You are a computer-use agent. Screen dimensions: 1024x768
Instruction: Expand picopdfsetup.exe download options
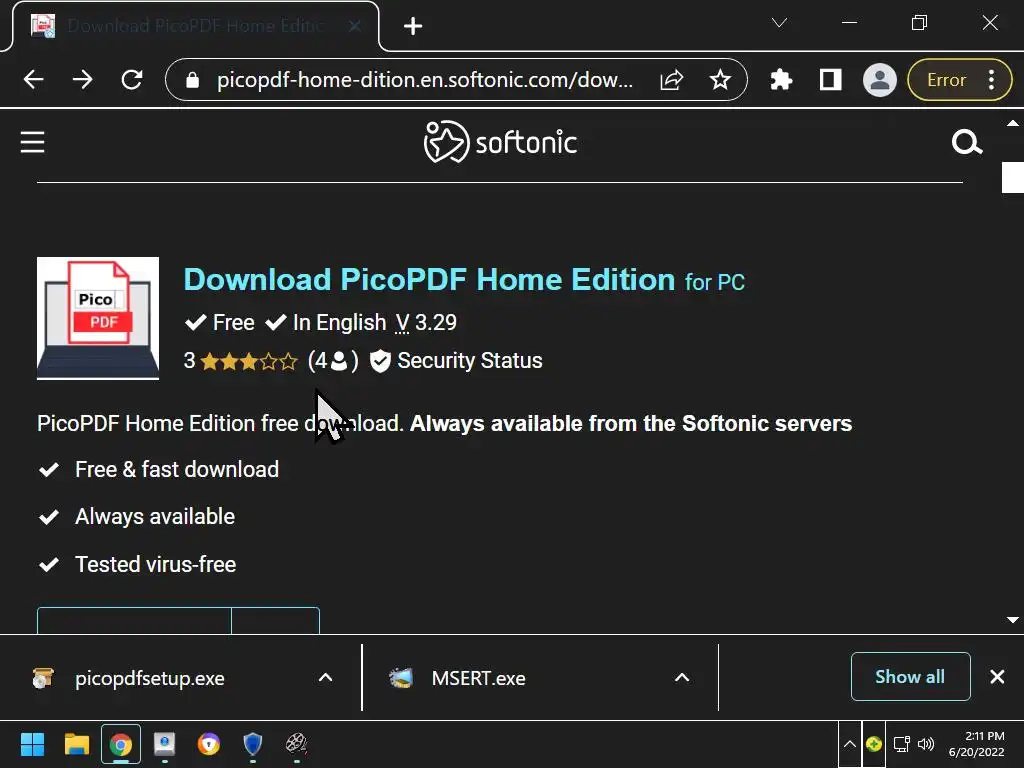[x=325, y=677]
